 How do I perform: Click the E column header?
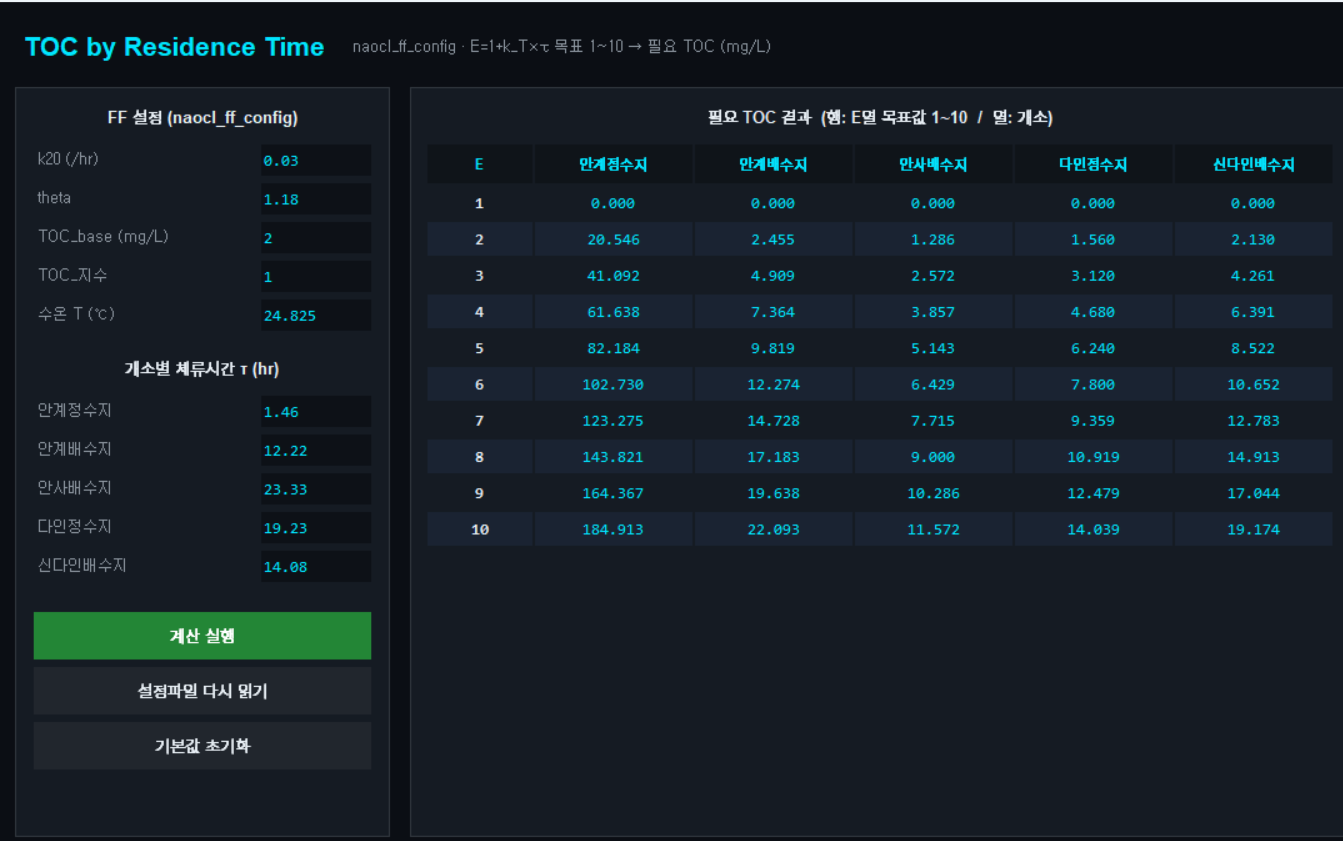480,165
